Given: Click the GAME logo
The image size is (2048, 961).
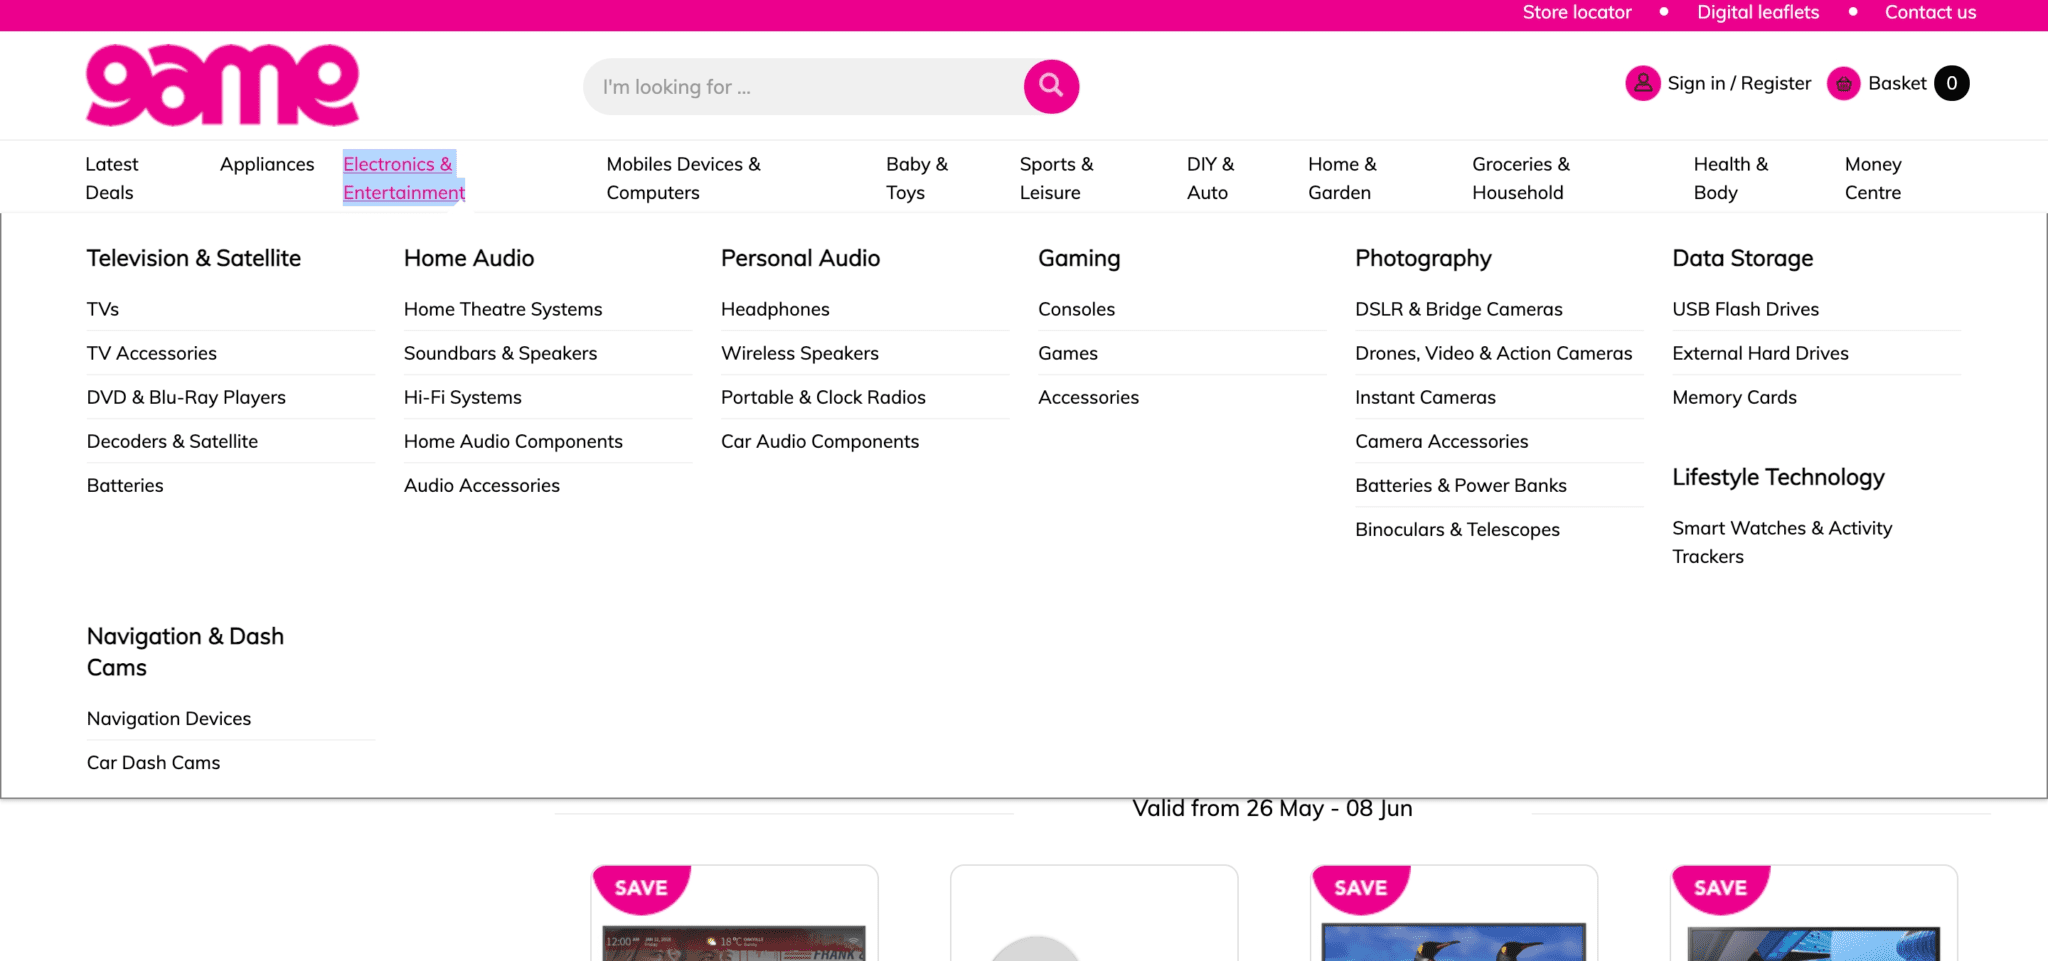Looking at the screenshot, I should [x=222, y=85].
